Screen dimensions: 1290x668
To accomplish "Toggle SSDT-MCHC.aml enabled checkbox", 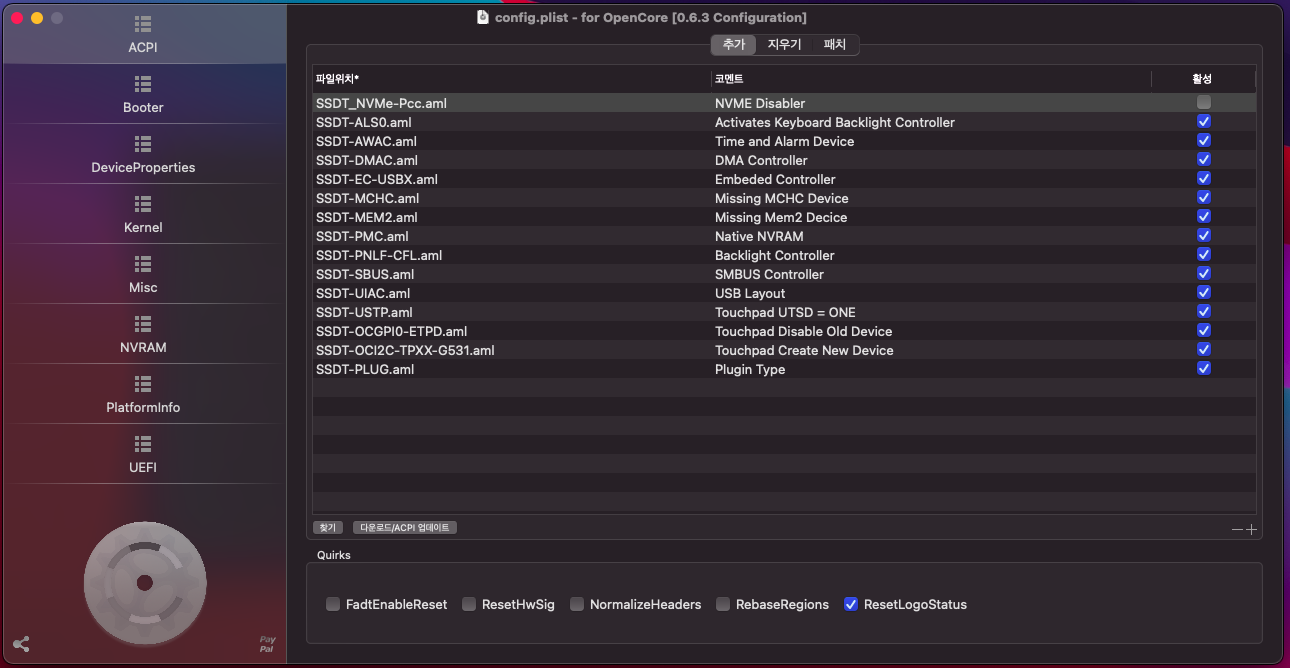I will tap(1204, 197).
